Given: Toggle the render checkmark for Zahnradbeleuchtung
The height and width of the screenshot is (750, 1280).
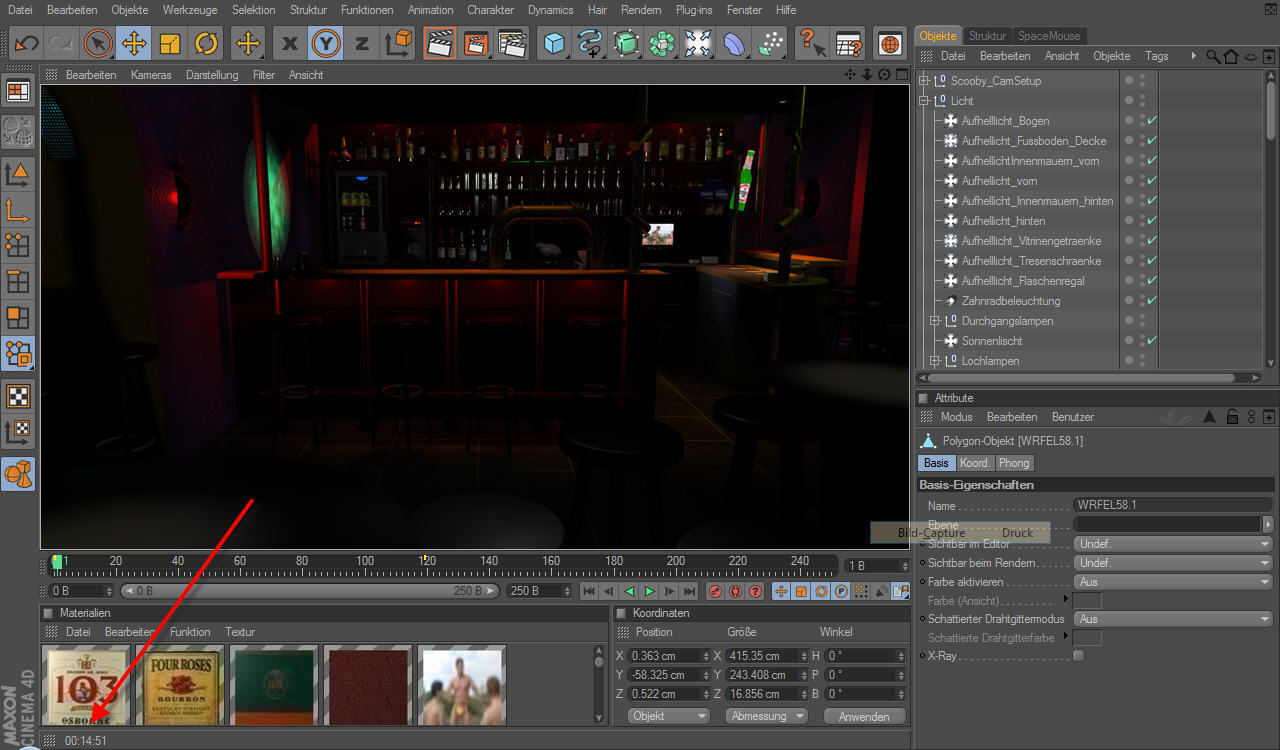Looking at the screenshot, I should pos(1152,301).
